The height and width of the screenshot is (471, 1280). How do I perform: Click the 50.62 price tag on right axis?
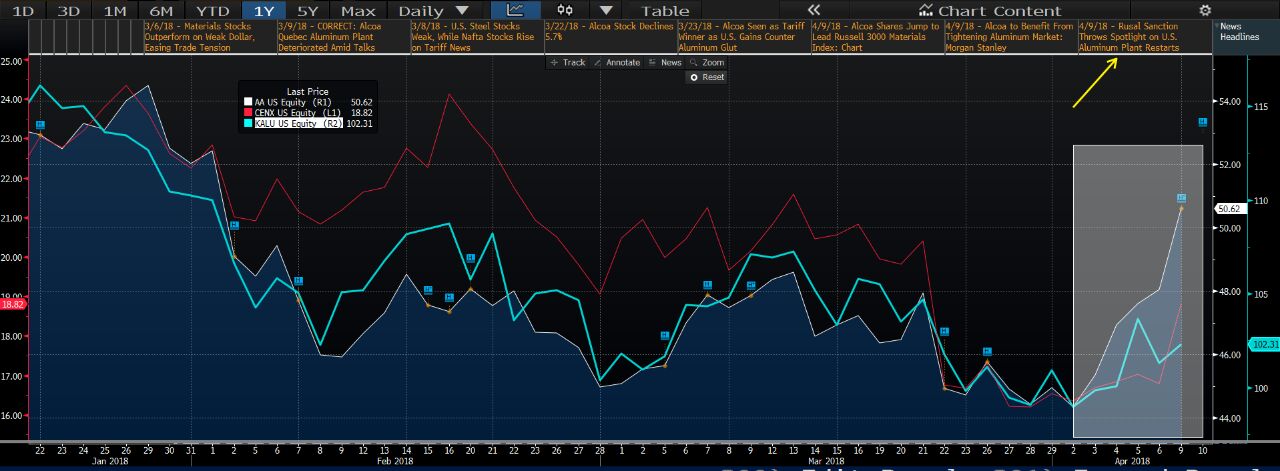pos(1229,209)
